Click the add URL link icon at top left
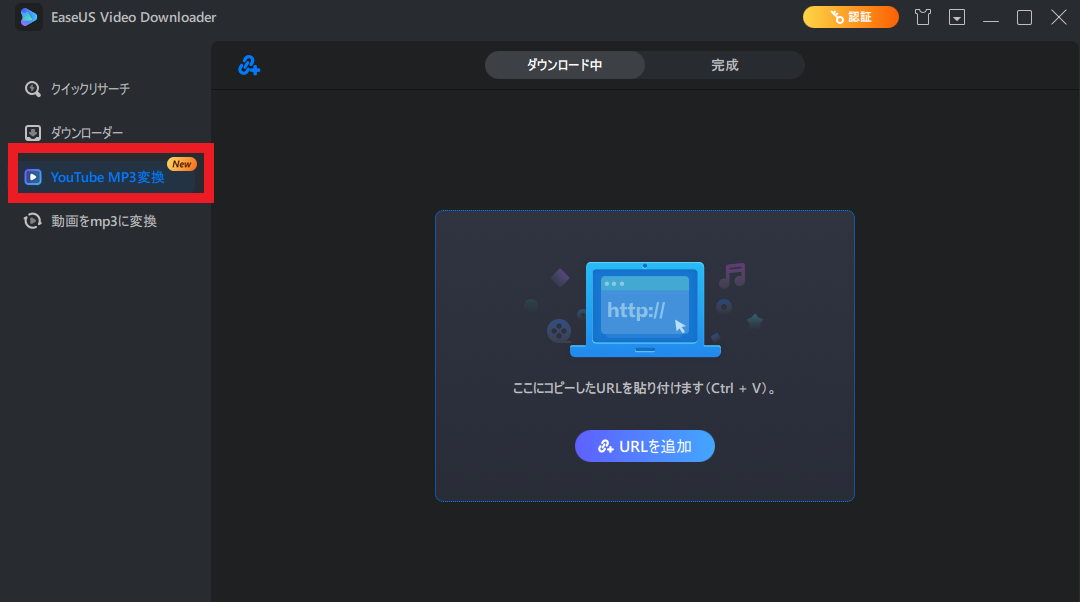This screenshot has width=1080, height=602. pos(249,65)
